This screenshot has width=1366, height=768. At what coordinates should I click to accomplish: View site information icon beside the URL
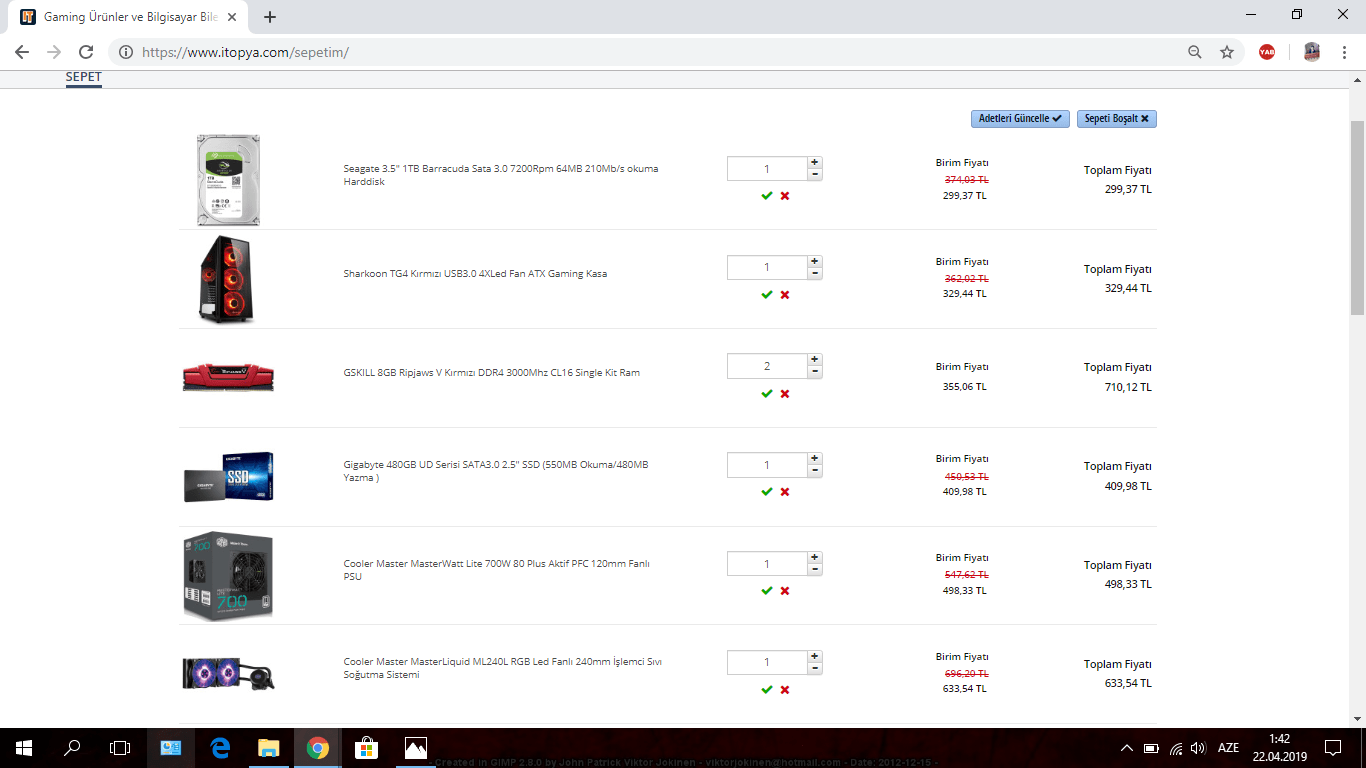point(125,52)
